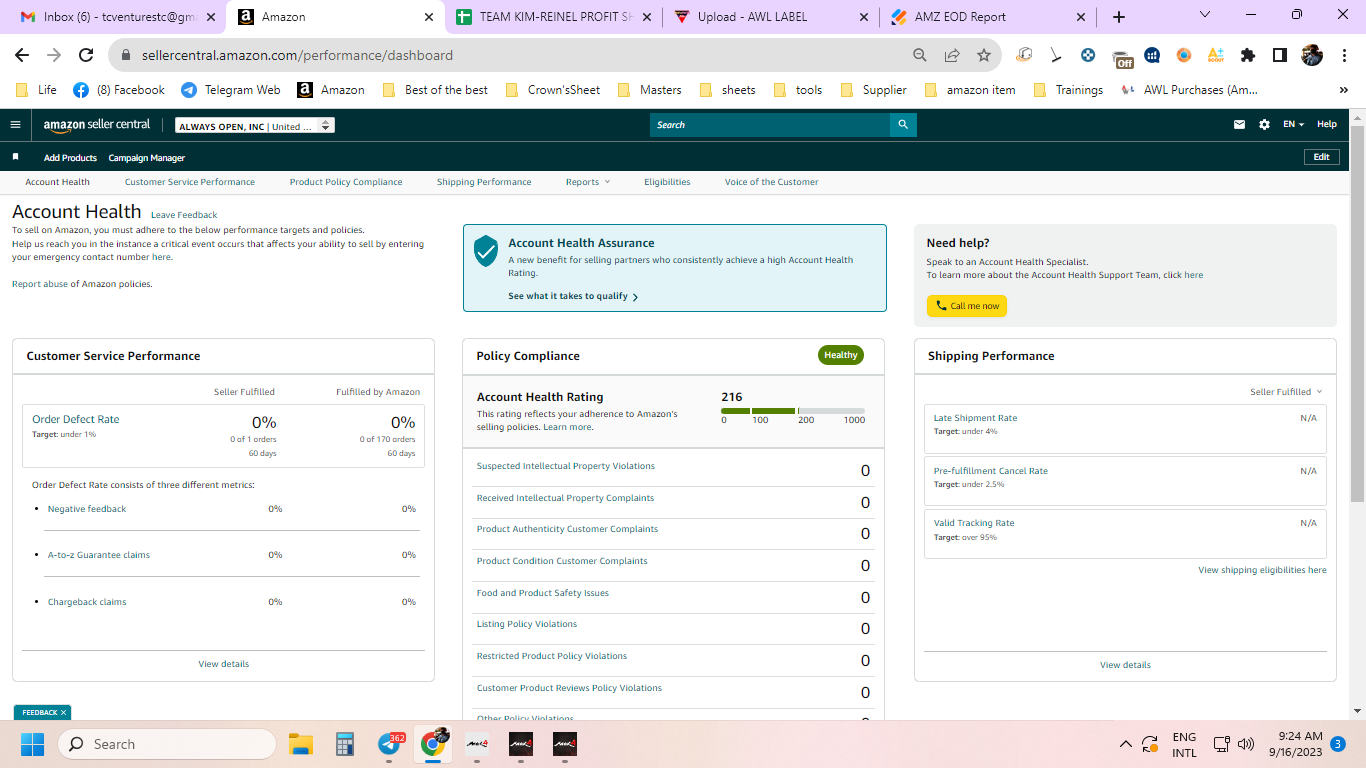View site information via the lock icon
1366x768 pixels.
(x=126, y=55)
